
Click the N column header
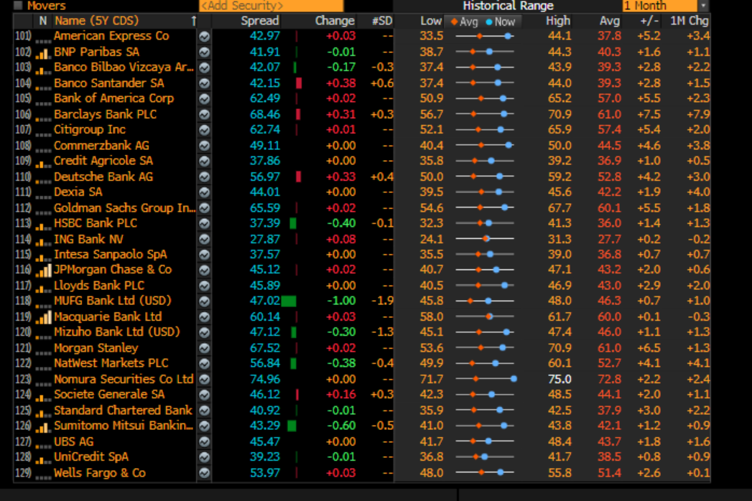click(43, 21)
